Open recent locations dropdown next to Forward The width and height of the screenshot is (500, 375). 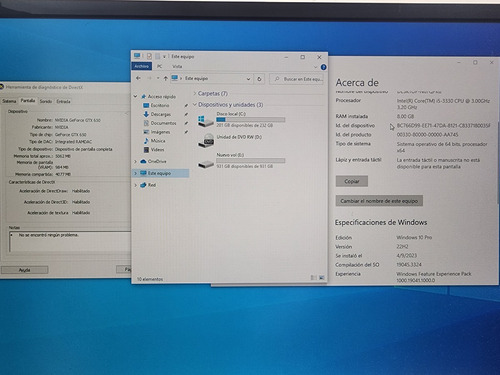point(158,79)
